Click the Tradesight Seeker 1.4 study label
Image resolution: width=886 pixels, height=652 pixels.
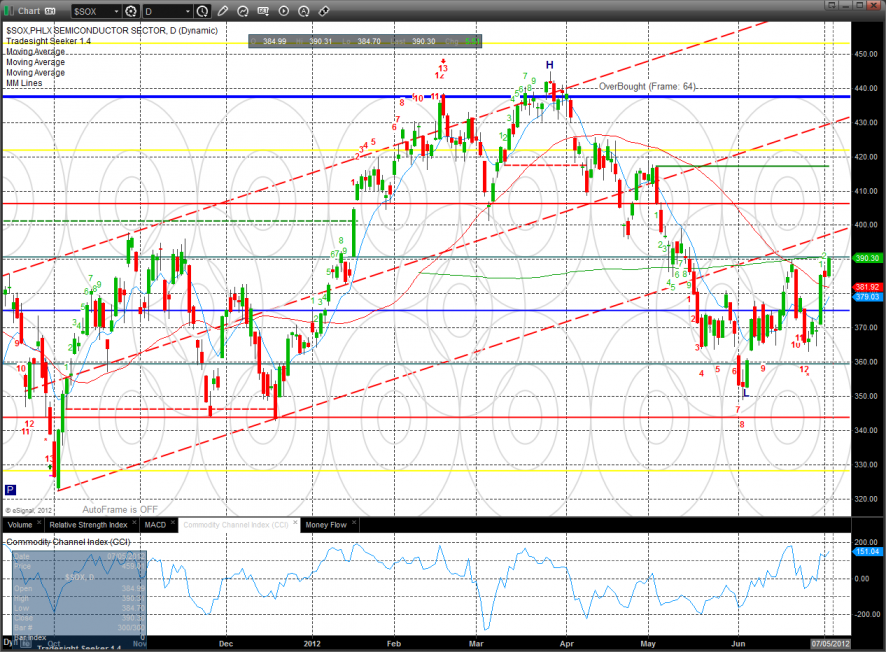pos(49,41)
